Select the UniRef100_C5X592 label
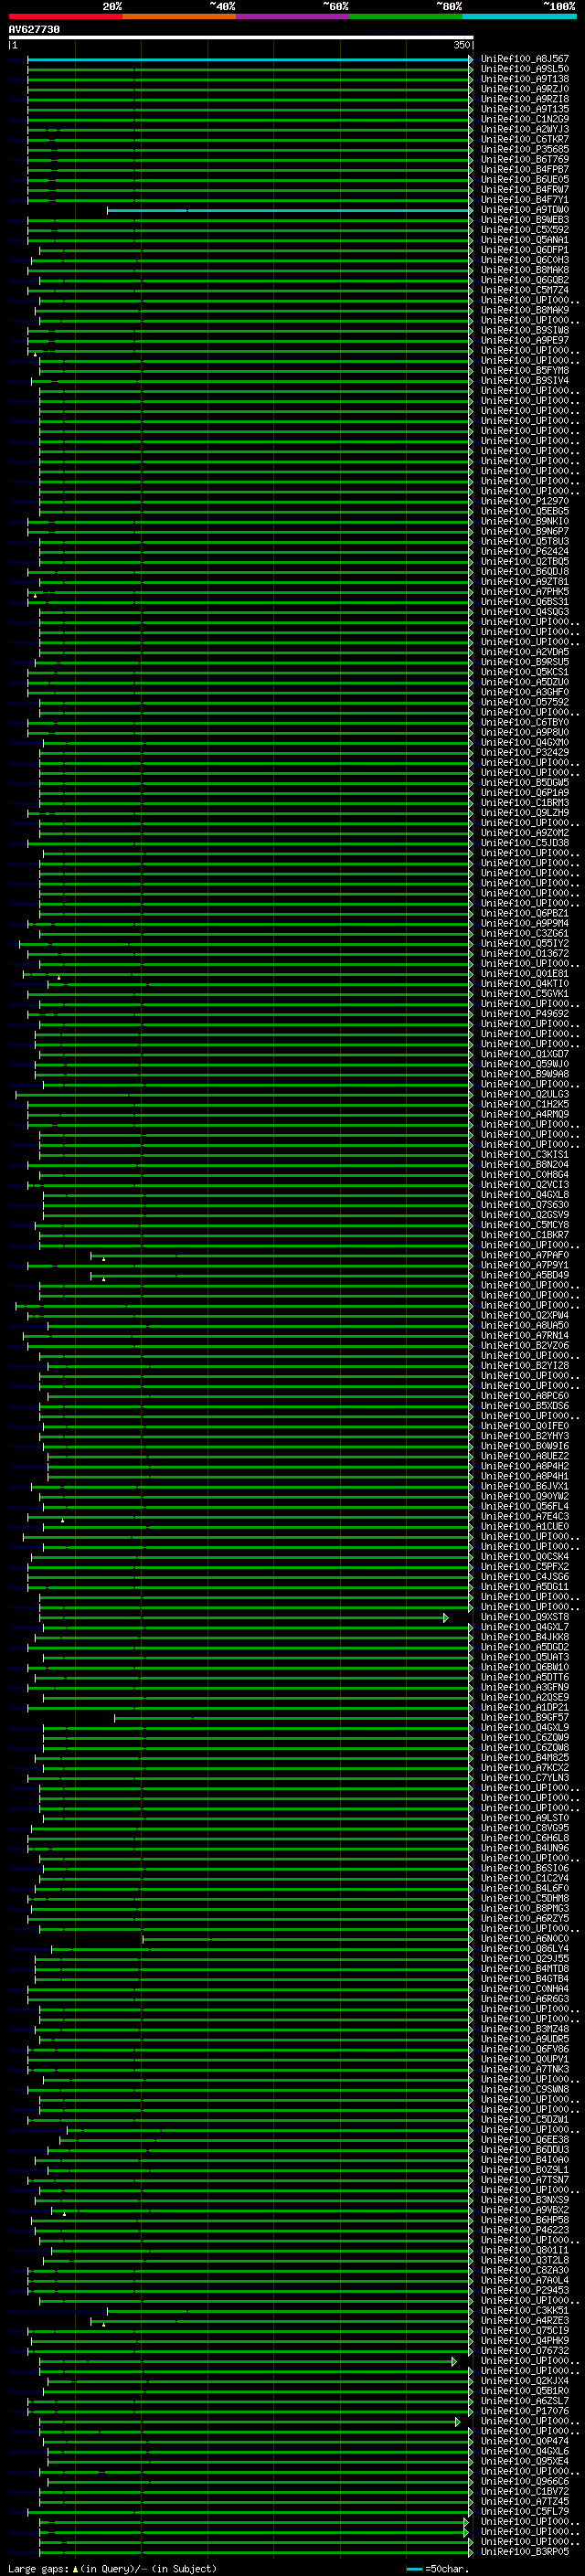Viewport: 585px width, 2576px height. (525, 230)
